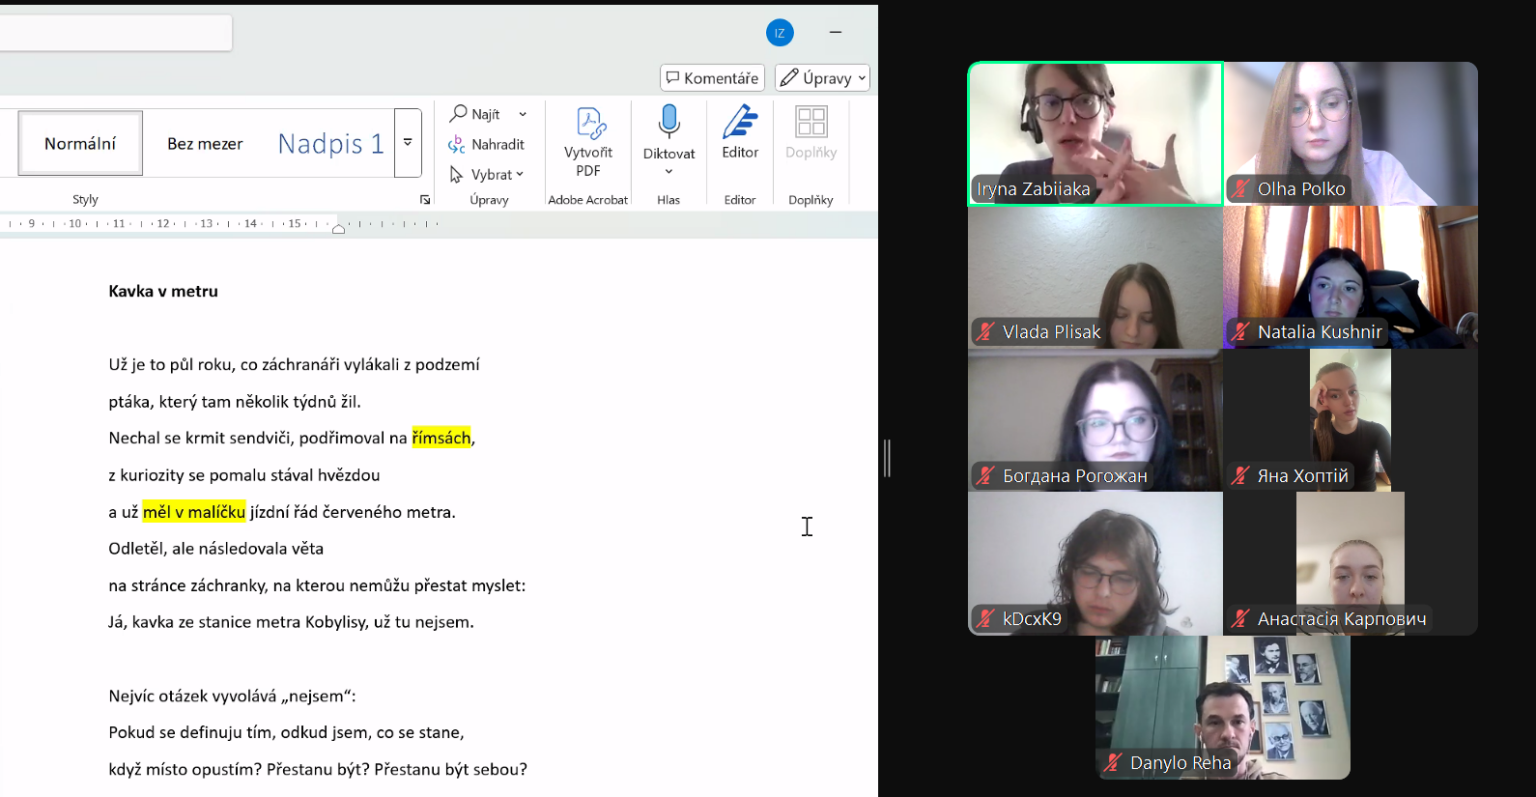Viewport: 1536px width, 797px height.
Task: Click the IZ account avatar circle
Action: pyautogui.click(x=780, y=33)
